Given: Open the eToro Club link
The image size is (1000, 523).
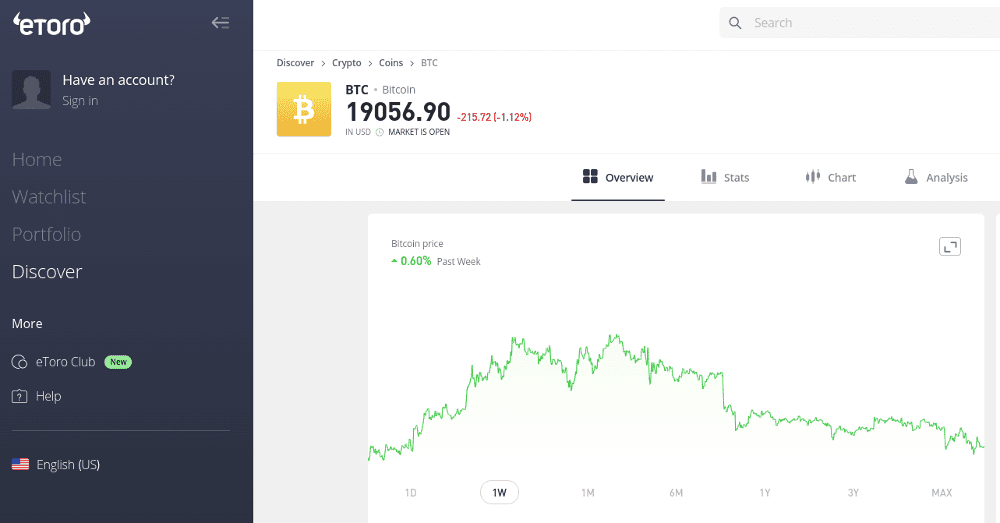Looking at the screenshot, I should click(65, 362).
